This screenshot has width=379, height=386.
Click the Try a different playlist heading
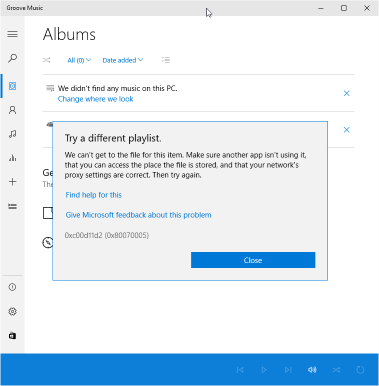click(113, 138)
